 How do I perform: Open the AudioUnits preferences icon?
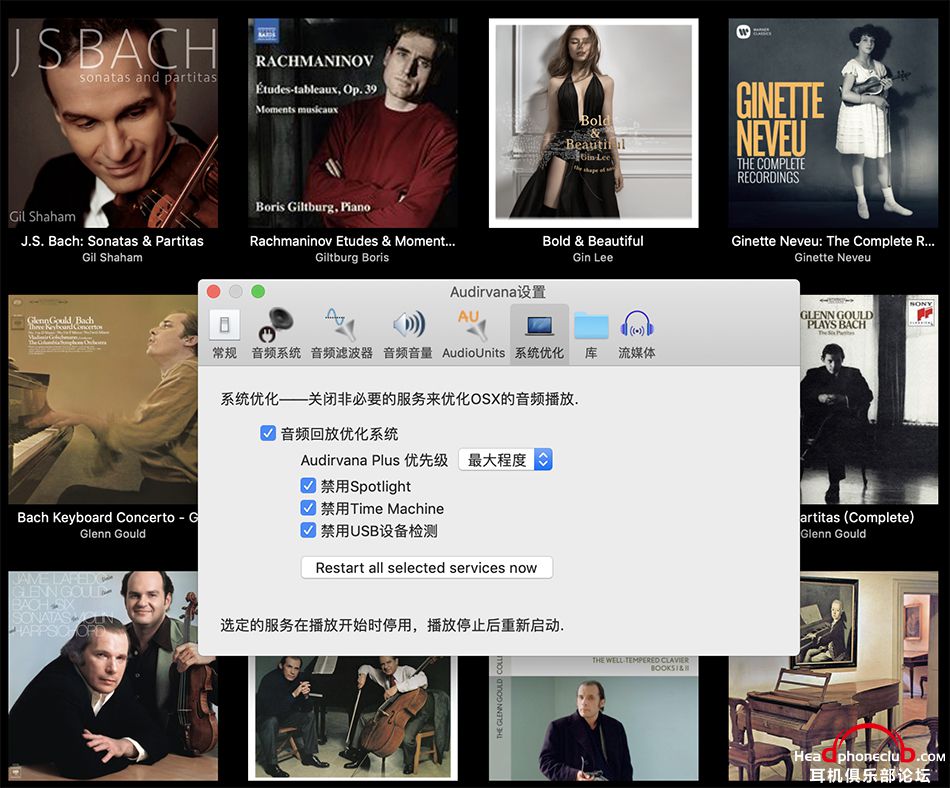(x=473, y=334)
